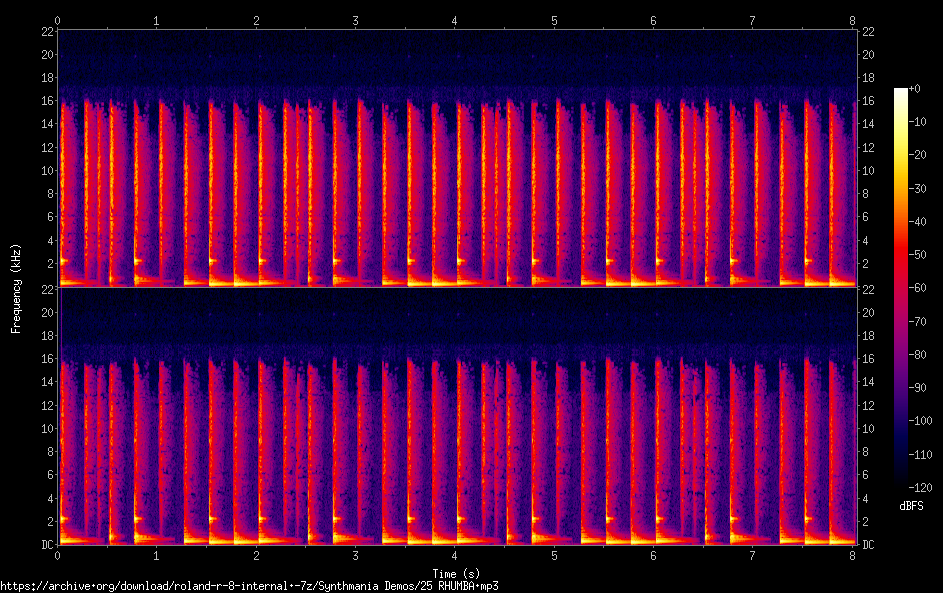Select the "-40" label on the dBFS scale

pos(918,221)
